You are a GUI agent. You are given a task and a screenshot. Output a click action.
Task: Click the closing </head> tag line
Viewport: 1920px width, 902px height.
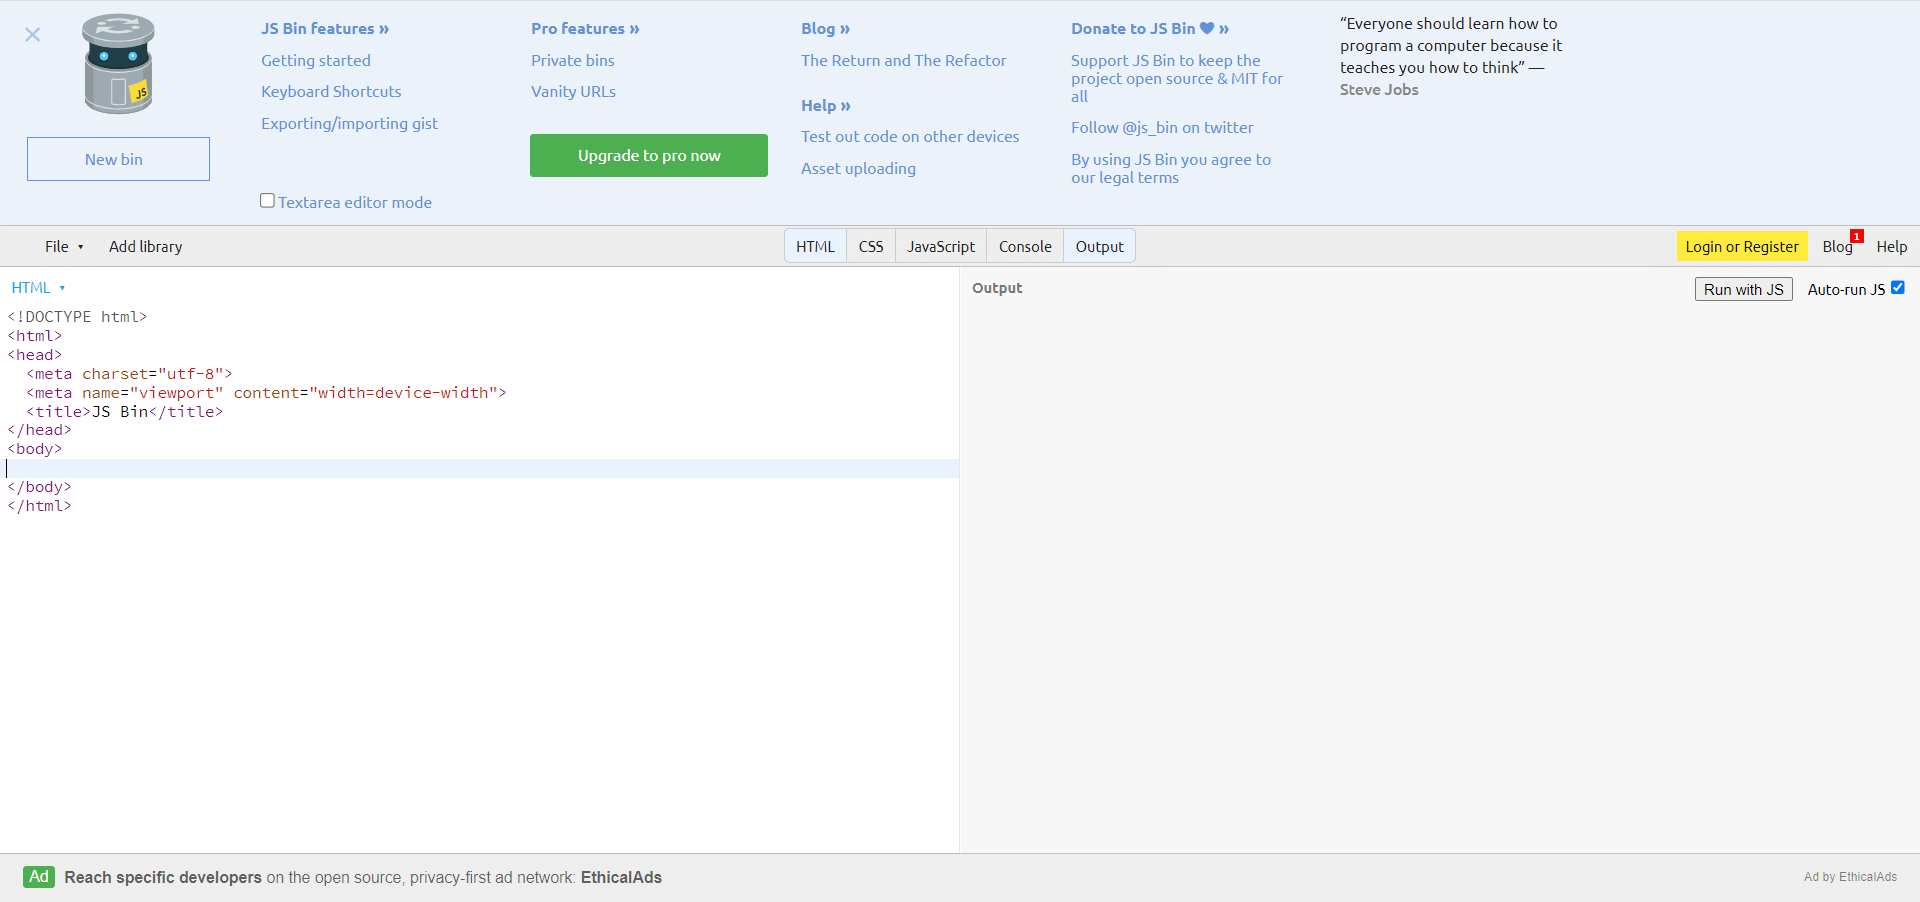[x=39, y=430]
